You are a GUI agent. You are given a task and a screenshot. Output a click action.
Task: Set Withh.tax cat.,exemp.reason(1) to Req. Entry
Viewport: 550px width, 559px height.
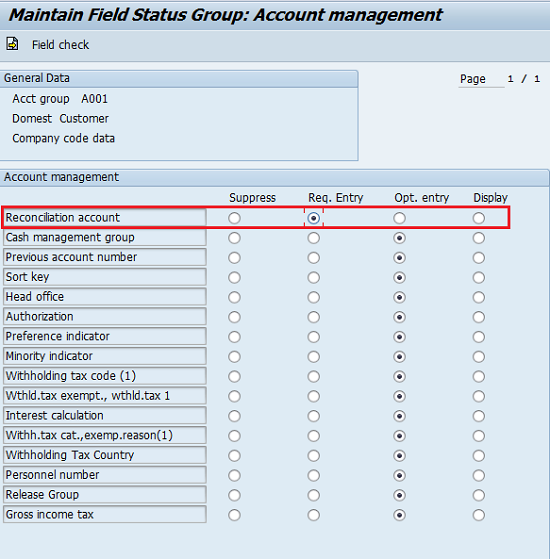click(x=314, y=436)
